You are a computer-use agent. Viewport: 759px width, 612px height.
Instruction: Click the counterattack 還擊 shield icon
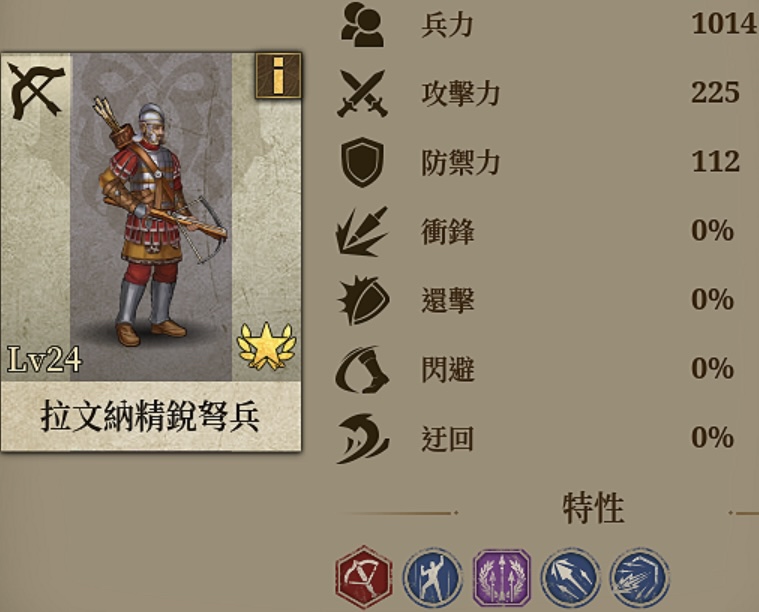(x=364, y=300)
